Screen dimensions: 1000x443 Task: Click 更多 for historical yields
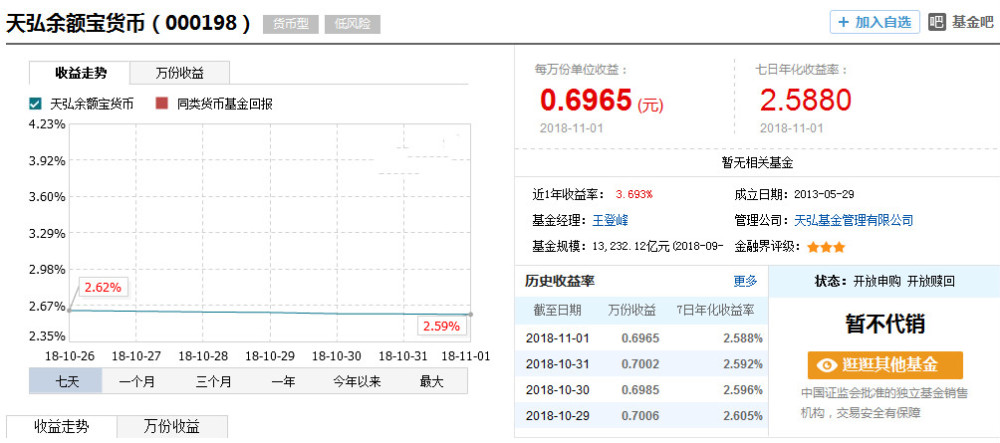(745, 281)
